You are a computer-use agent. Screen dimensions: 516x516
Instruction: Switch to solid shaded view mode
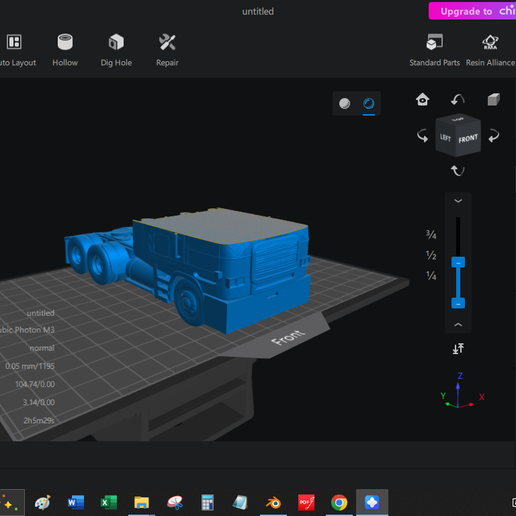(344, 103)
